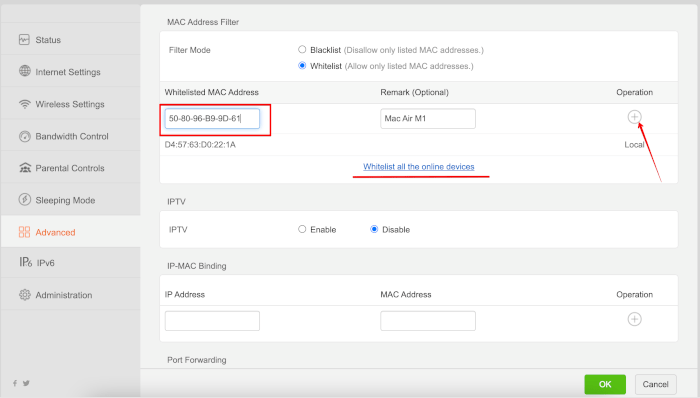Click the Sleeping Mode icon
The image size is (700, 398).
[25, 199]
